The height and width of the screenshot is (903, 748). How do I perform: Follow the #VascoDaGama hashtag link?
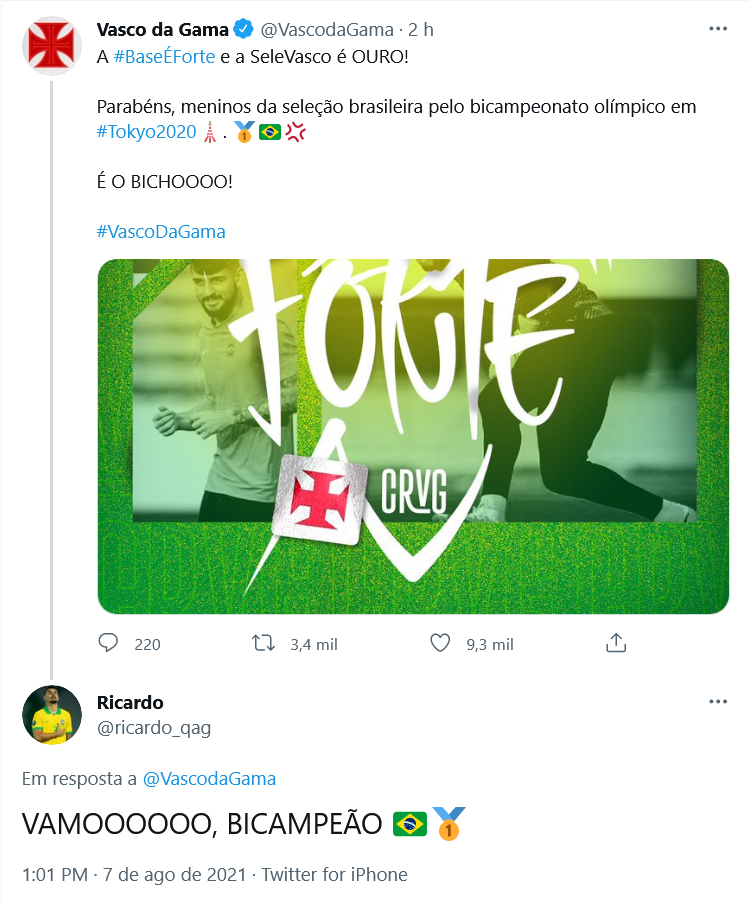(161, 232)
